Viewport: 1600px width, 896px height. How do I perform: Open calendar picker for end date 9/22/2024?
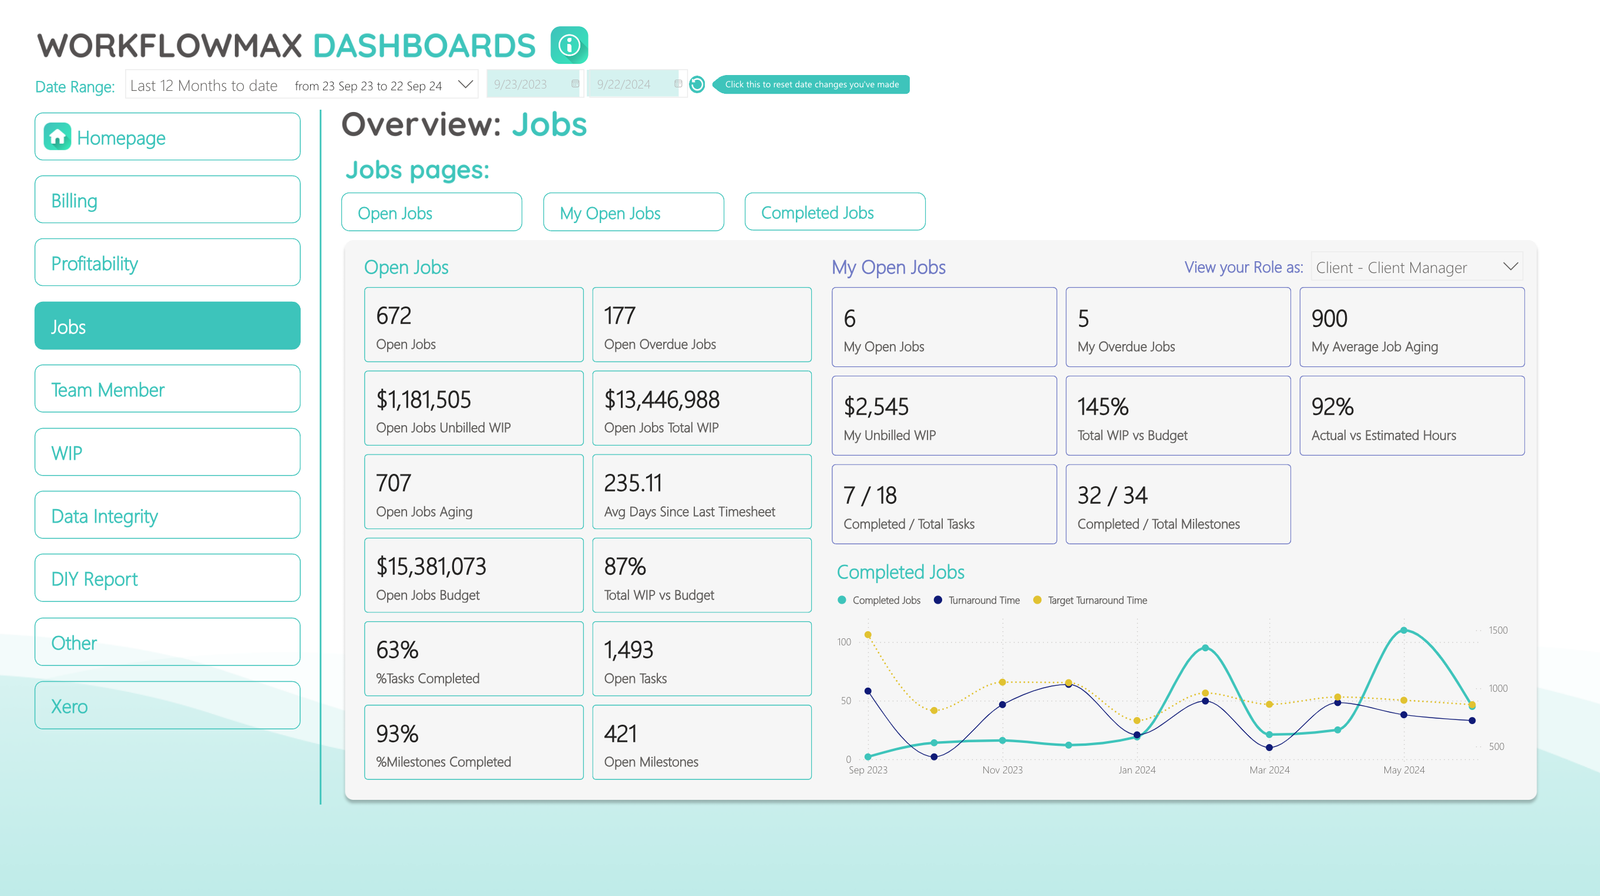[x=678, y=84]
